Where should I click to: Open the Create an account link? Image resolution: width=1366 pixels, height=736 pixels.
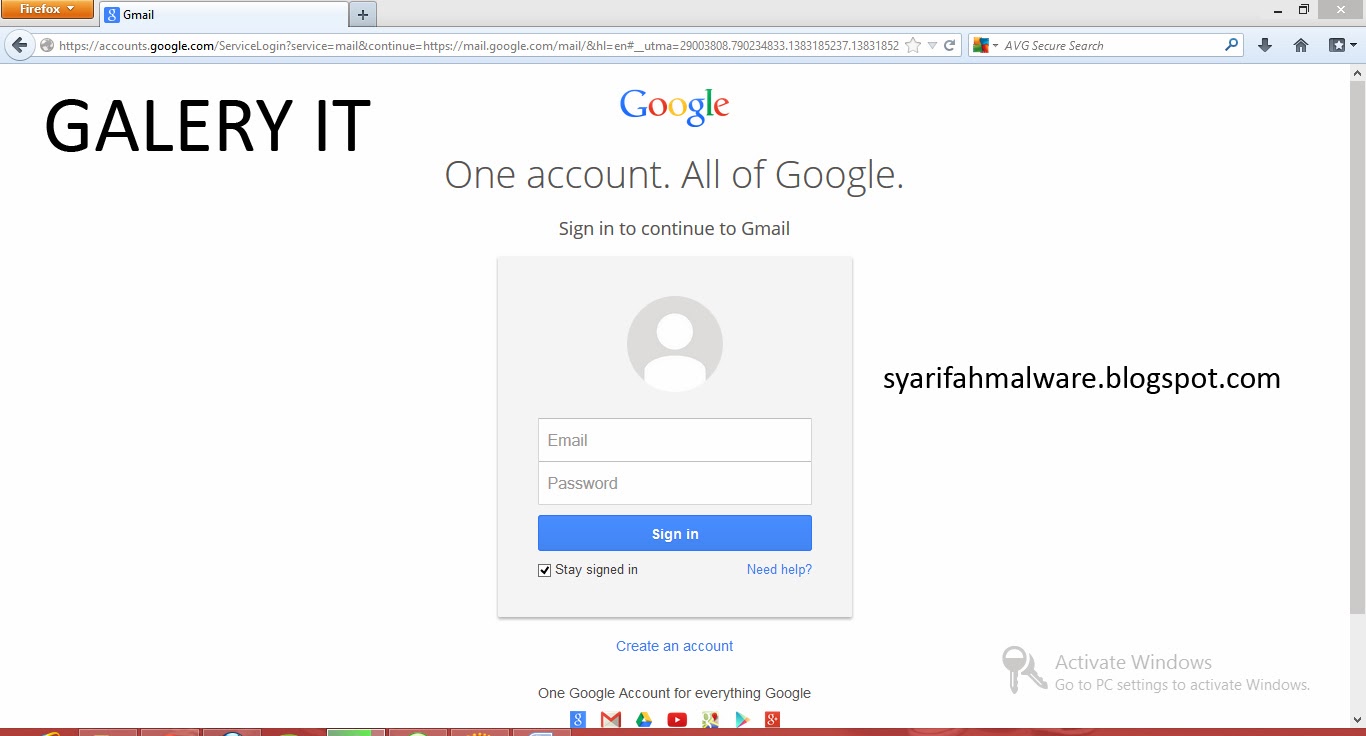[x=675, y=646]
